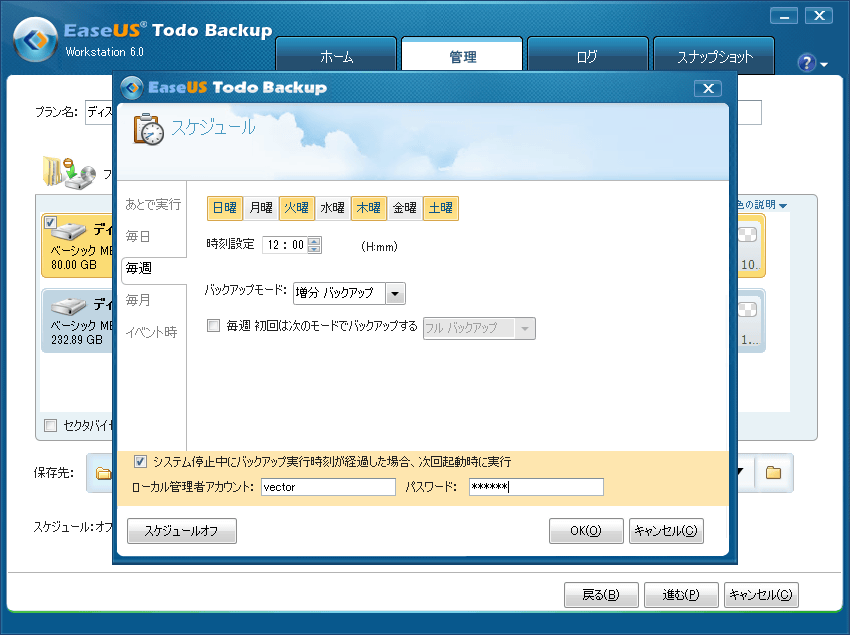Image resolution: width=850 pixels, height=635 pixels.
Task: Click the backup files-to-disk icon
Action: point(69,174)
